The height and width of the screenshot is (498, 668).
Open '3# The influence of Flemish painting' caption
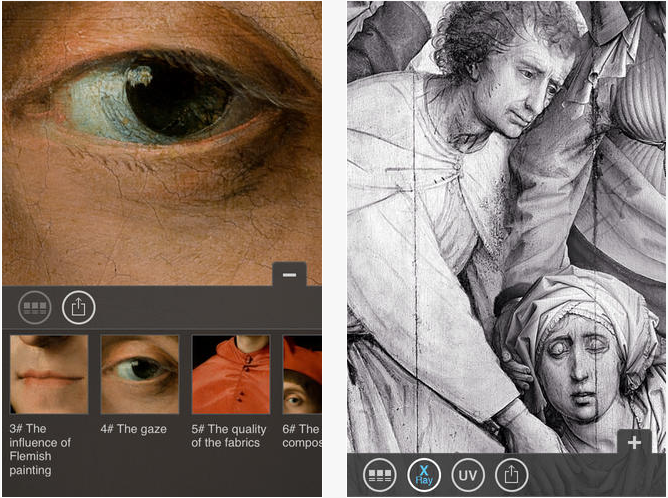pos(40,449)
